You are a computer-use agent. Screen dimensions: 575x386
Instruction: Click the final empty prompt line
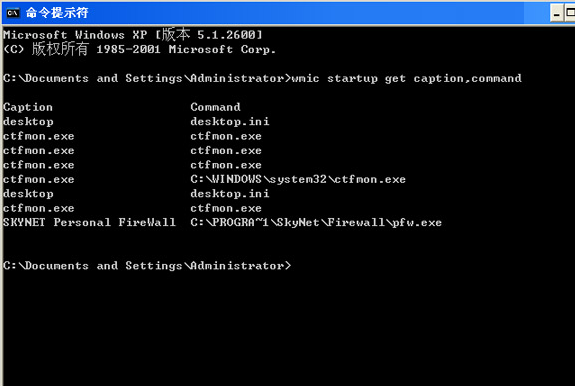click(147, 266)
